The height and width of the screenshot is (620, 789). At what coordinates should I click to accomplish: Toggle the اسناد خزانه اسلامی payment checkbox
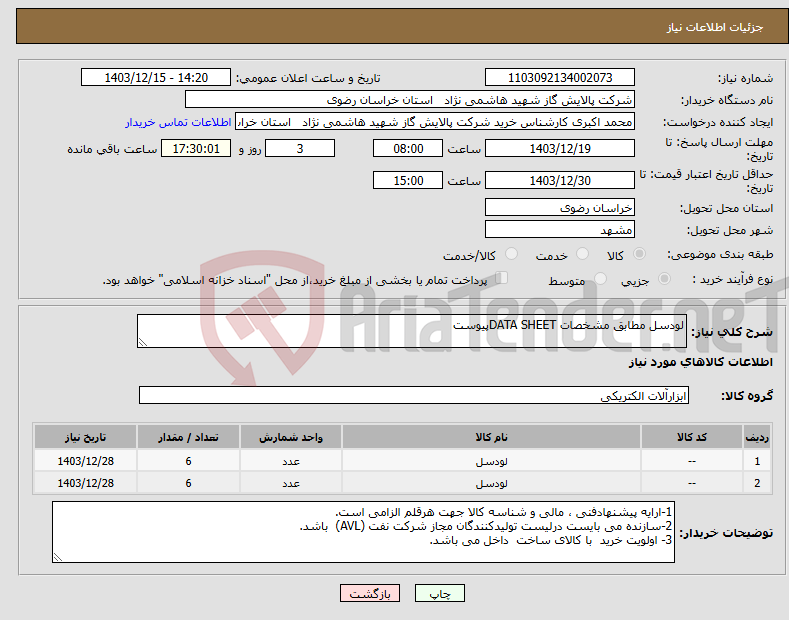coord(502,277)
